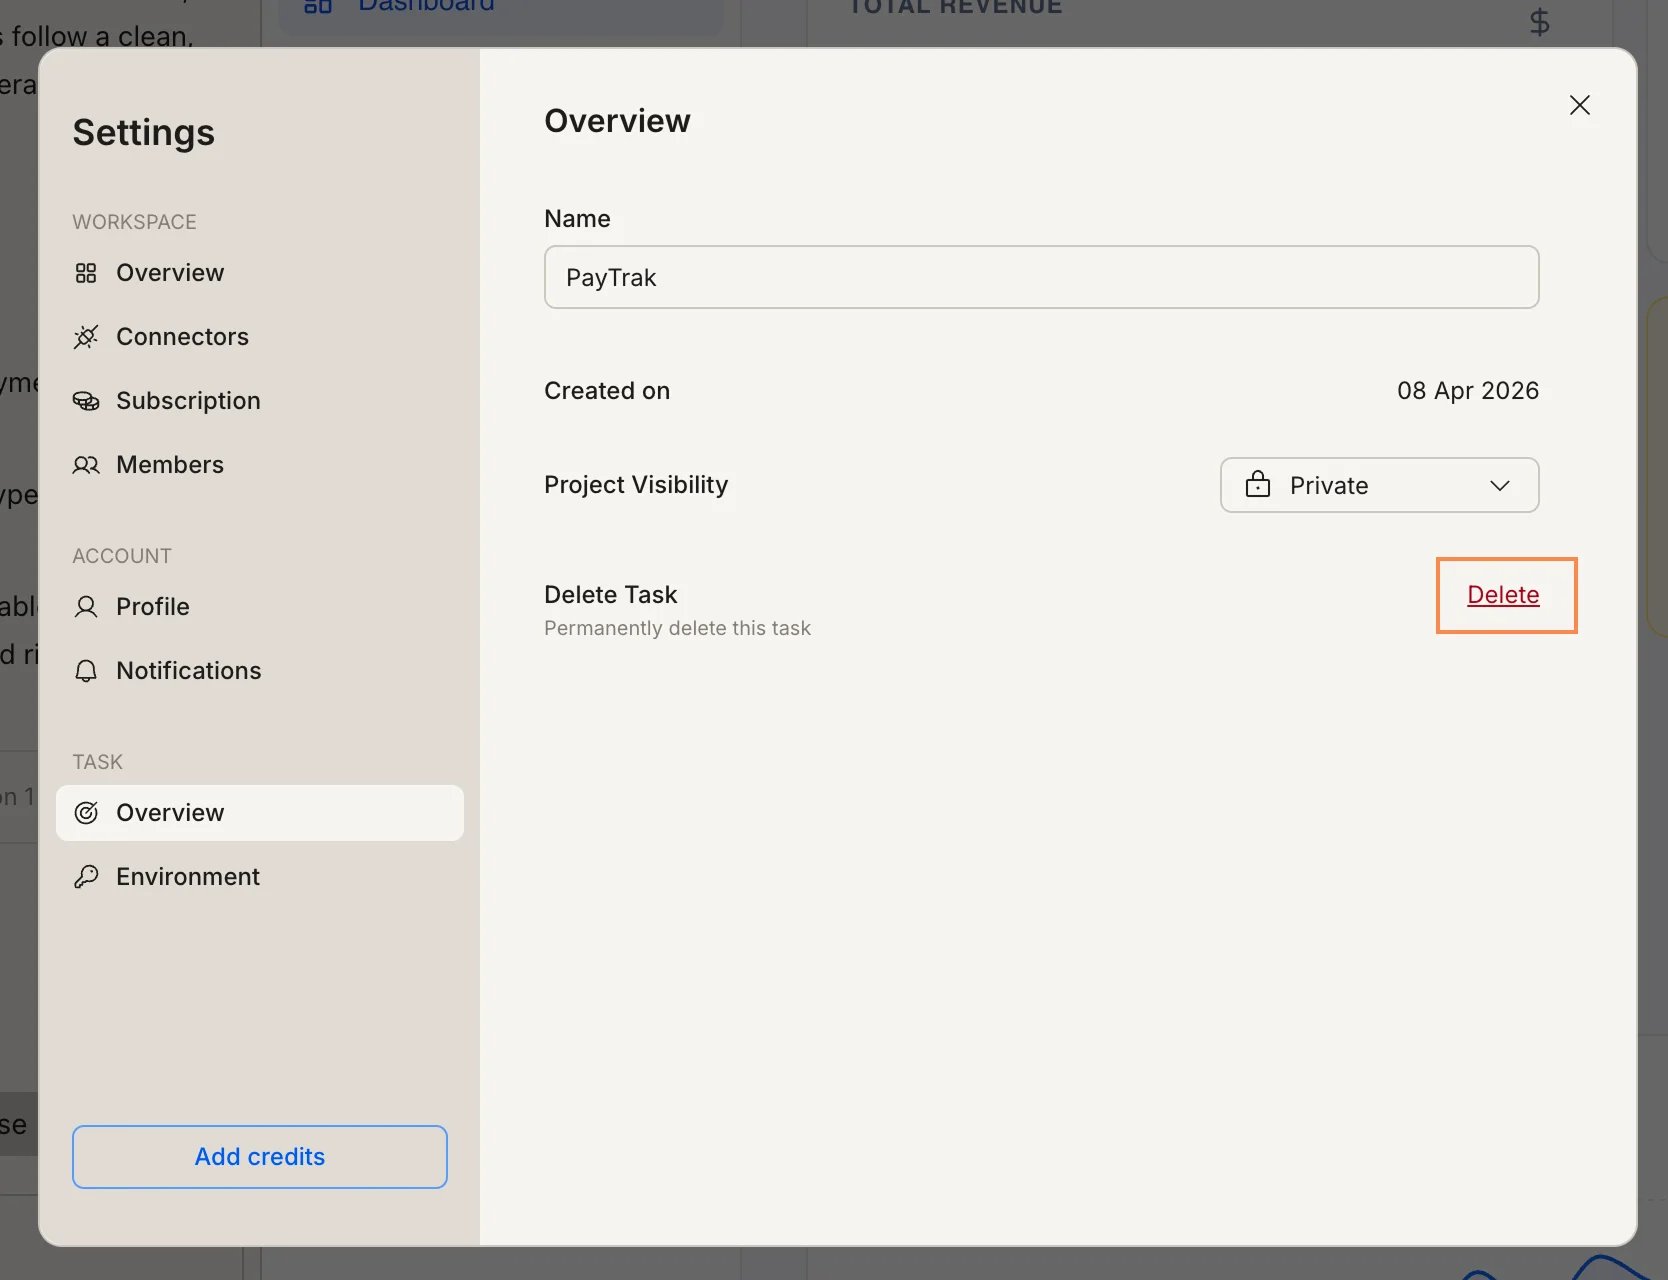Screen dimensions: 1668x1280
Task: Open Notifications settings
Action: [260, 671]
